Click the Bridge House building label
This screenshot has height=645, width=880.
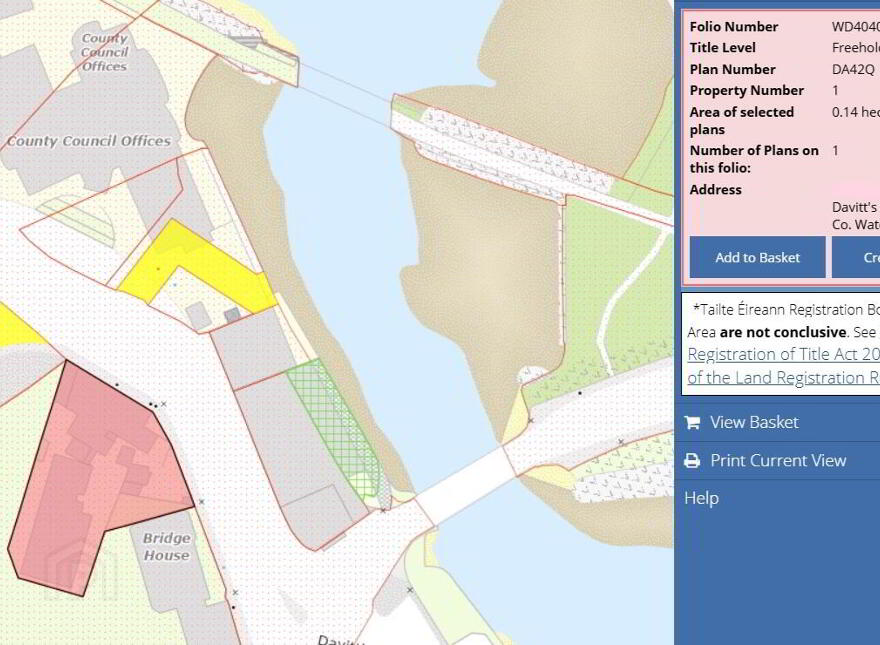pyautogui.click(x=166, y=546)
